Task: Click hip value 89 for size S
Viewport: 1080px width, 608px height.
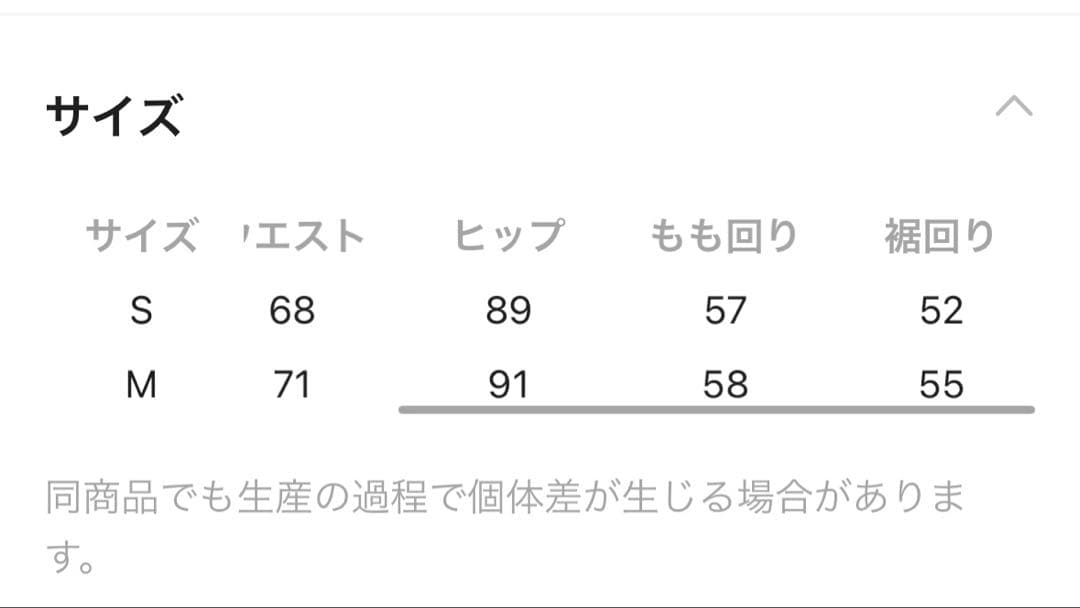Action: [510, 311]
